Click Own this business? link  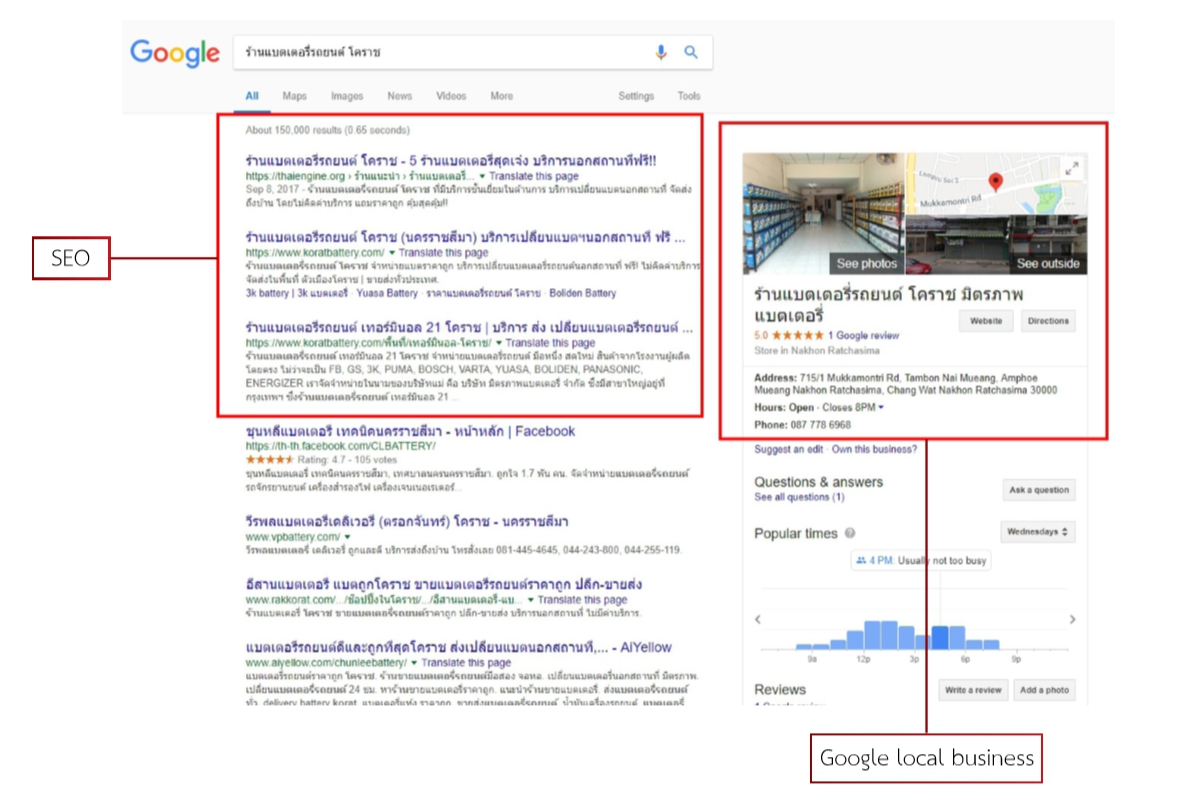[x=874, y=450]
